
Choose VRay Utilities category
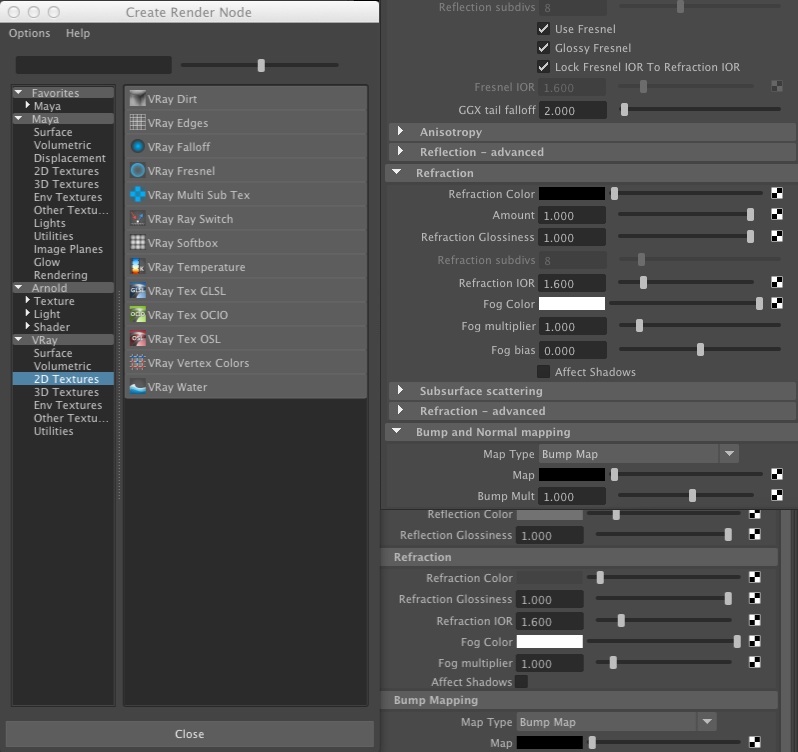click(53, 431)
